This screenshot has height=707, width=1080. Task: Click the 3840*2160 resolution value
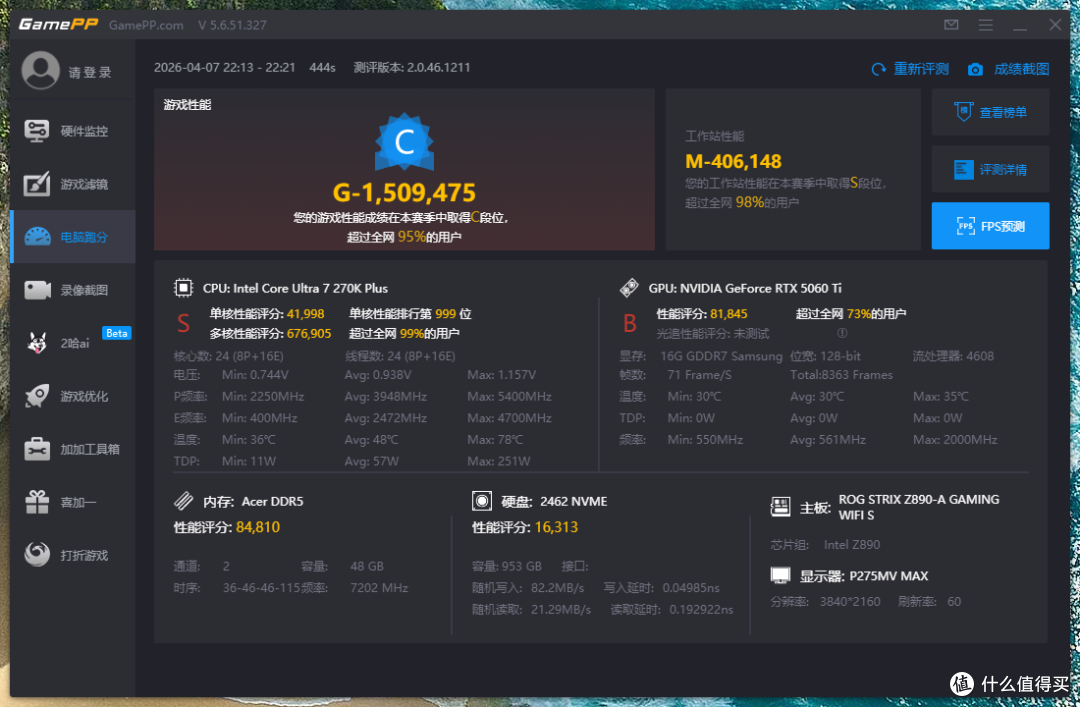[850, 602]
